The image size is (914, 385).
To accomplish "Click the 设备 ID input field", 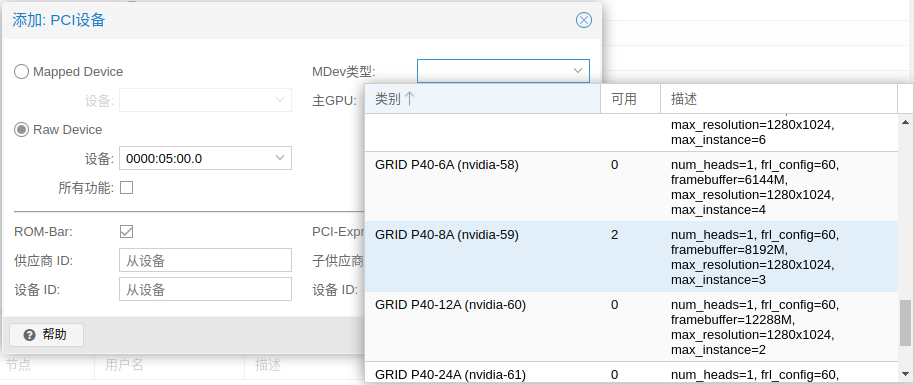I will point(205,289).
